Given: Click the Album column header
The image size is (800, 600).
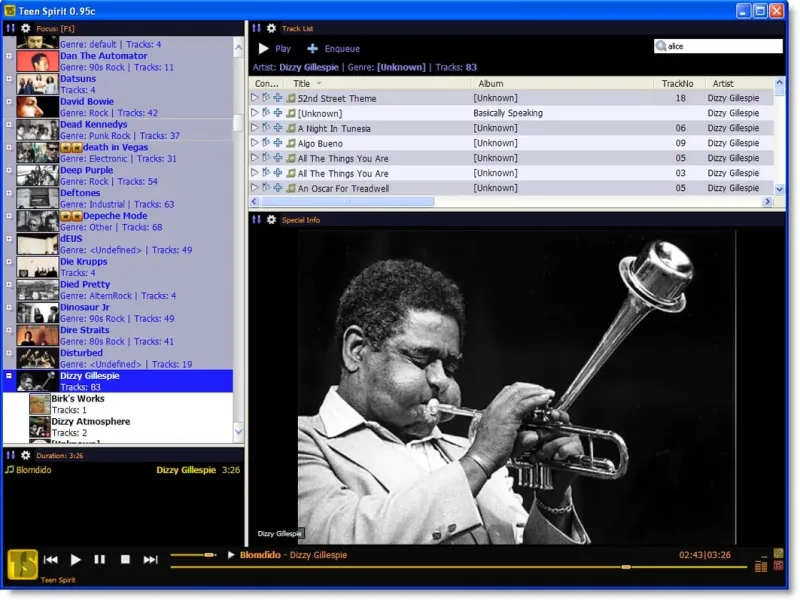Looking at the screenshot, I should (x=490, y=84).
